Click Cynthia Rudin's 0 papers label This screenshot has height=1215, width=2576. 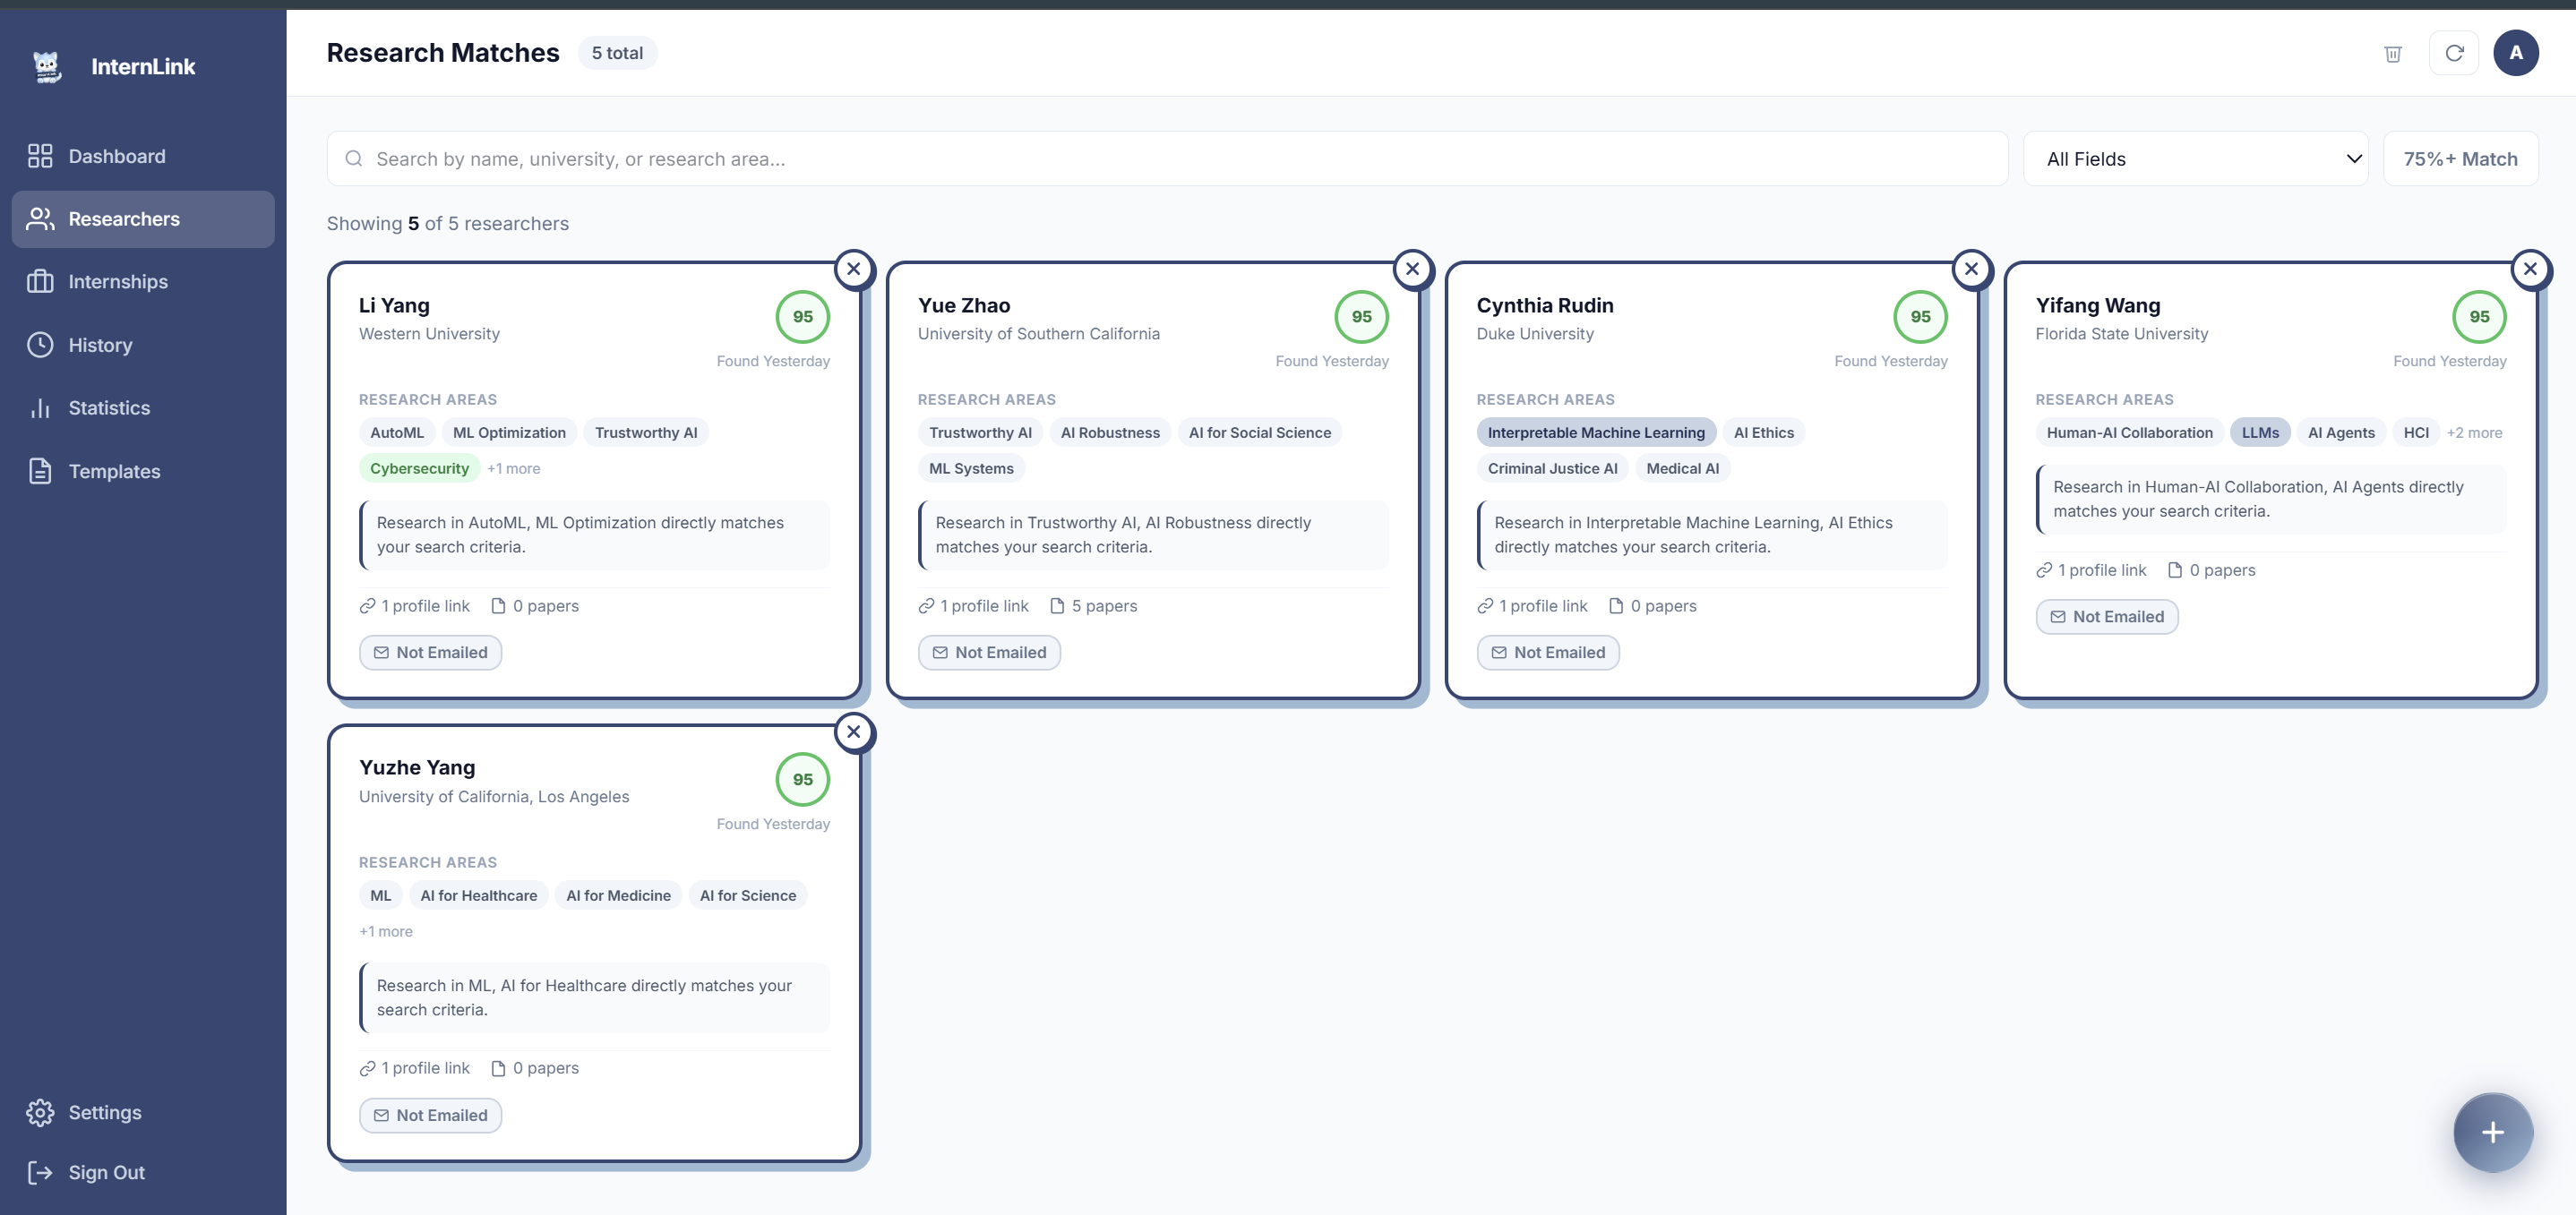pos(1653,607)
